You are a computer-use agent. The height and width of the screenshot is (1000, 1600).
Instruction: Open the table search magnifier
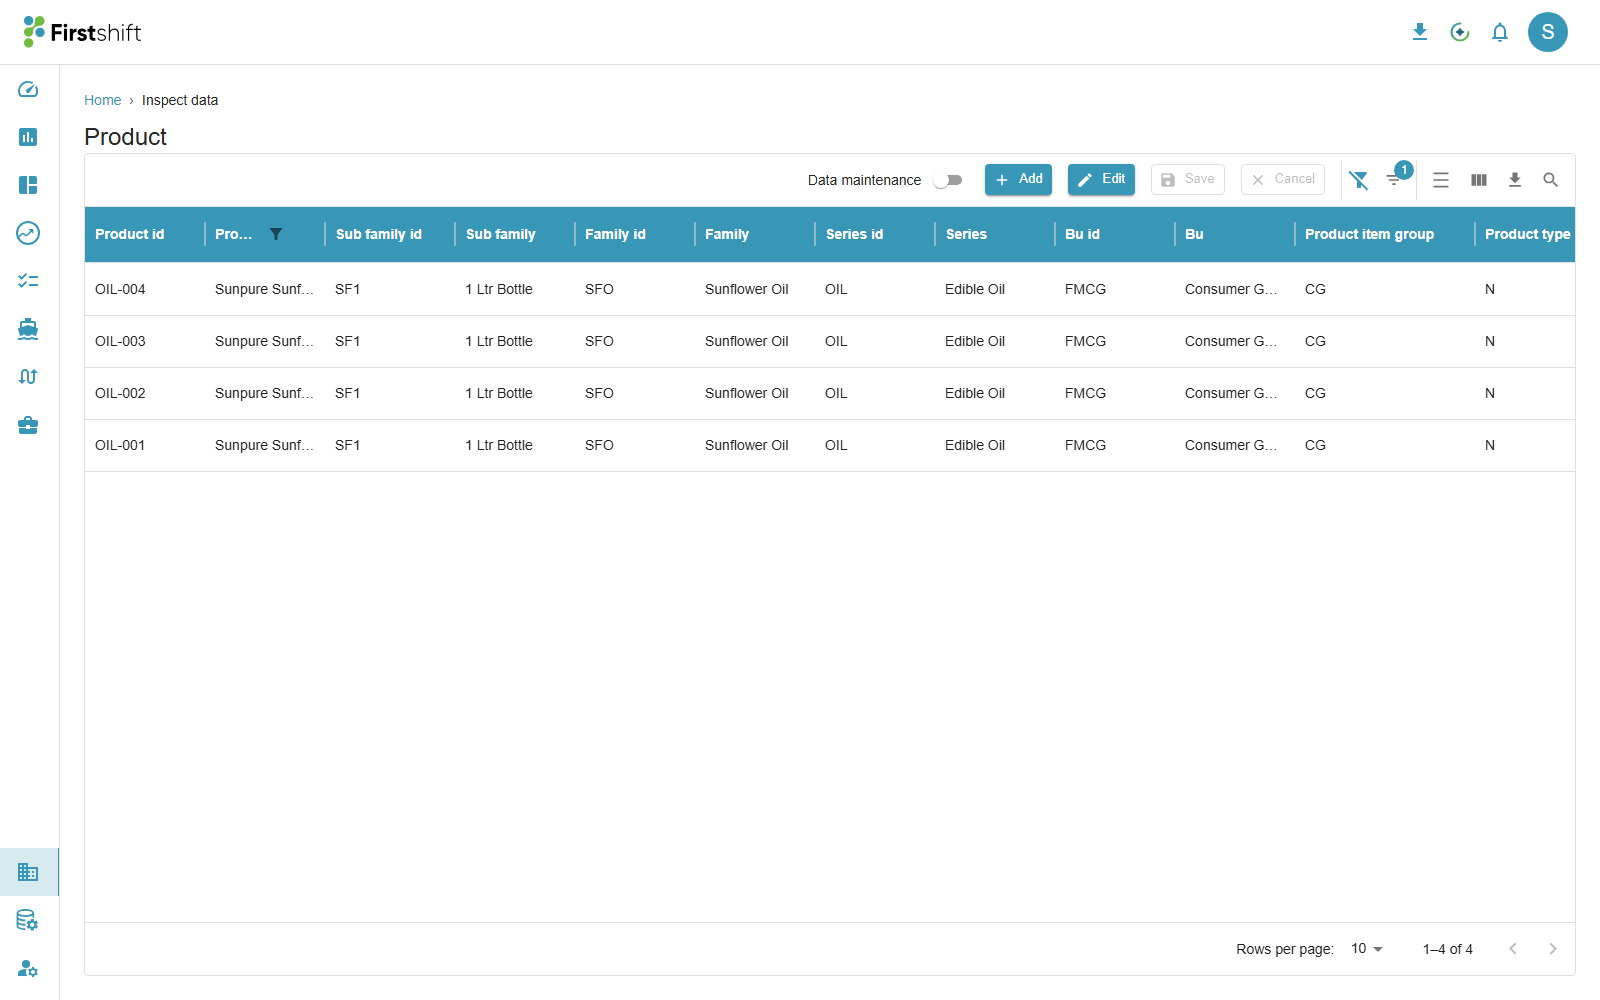coord(1551,180)
